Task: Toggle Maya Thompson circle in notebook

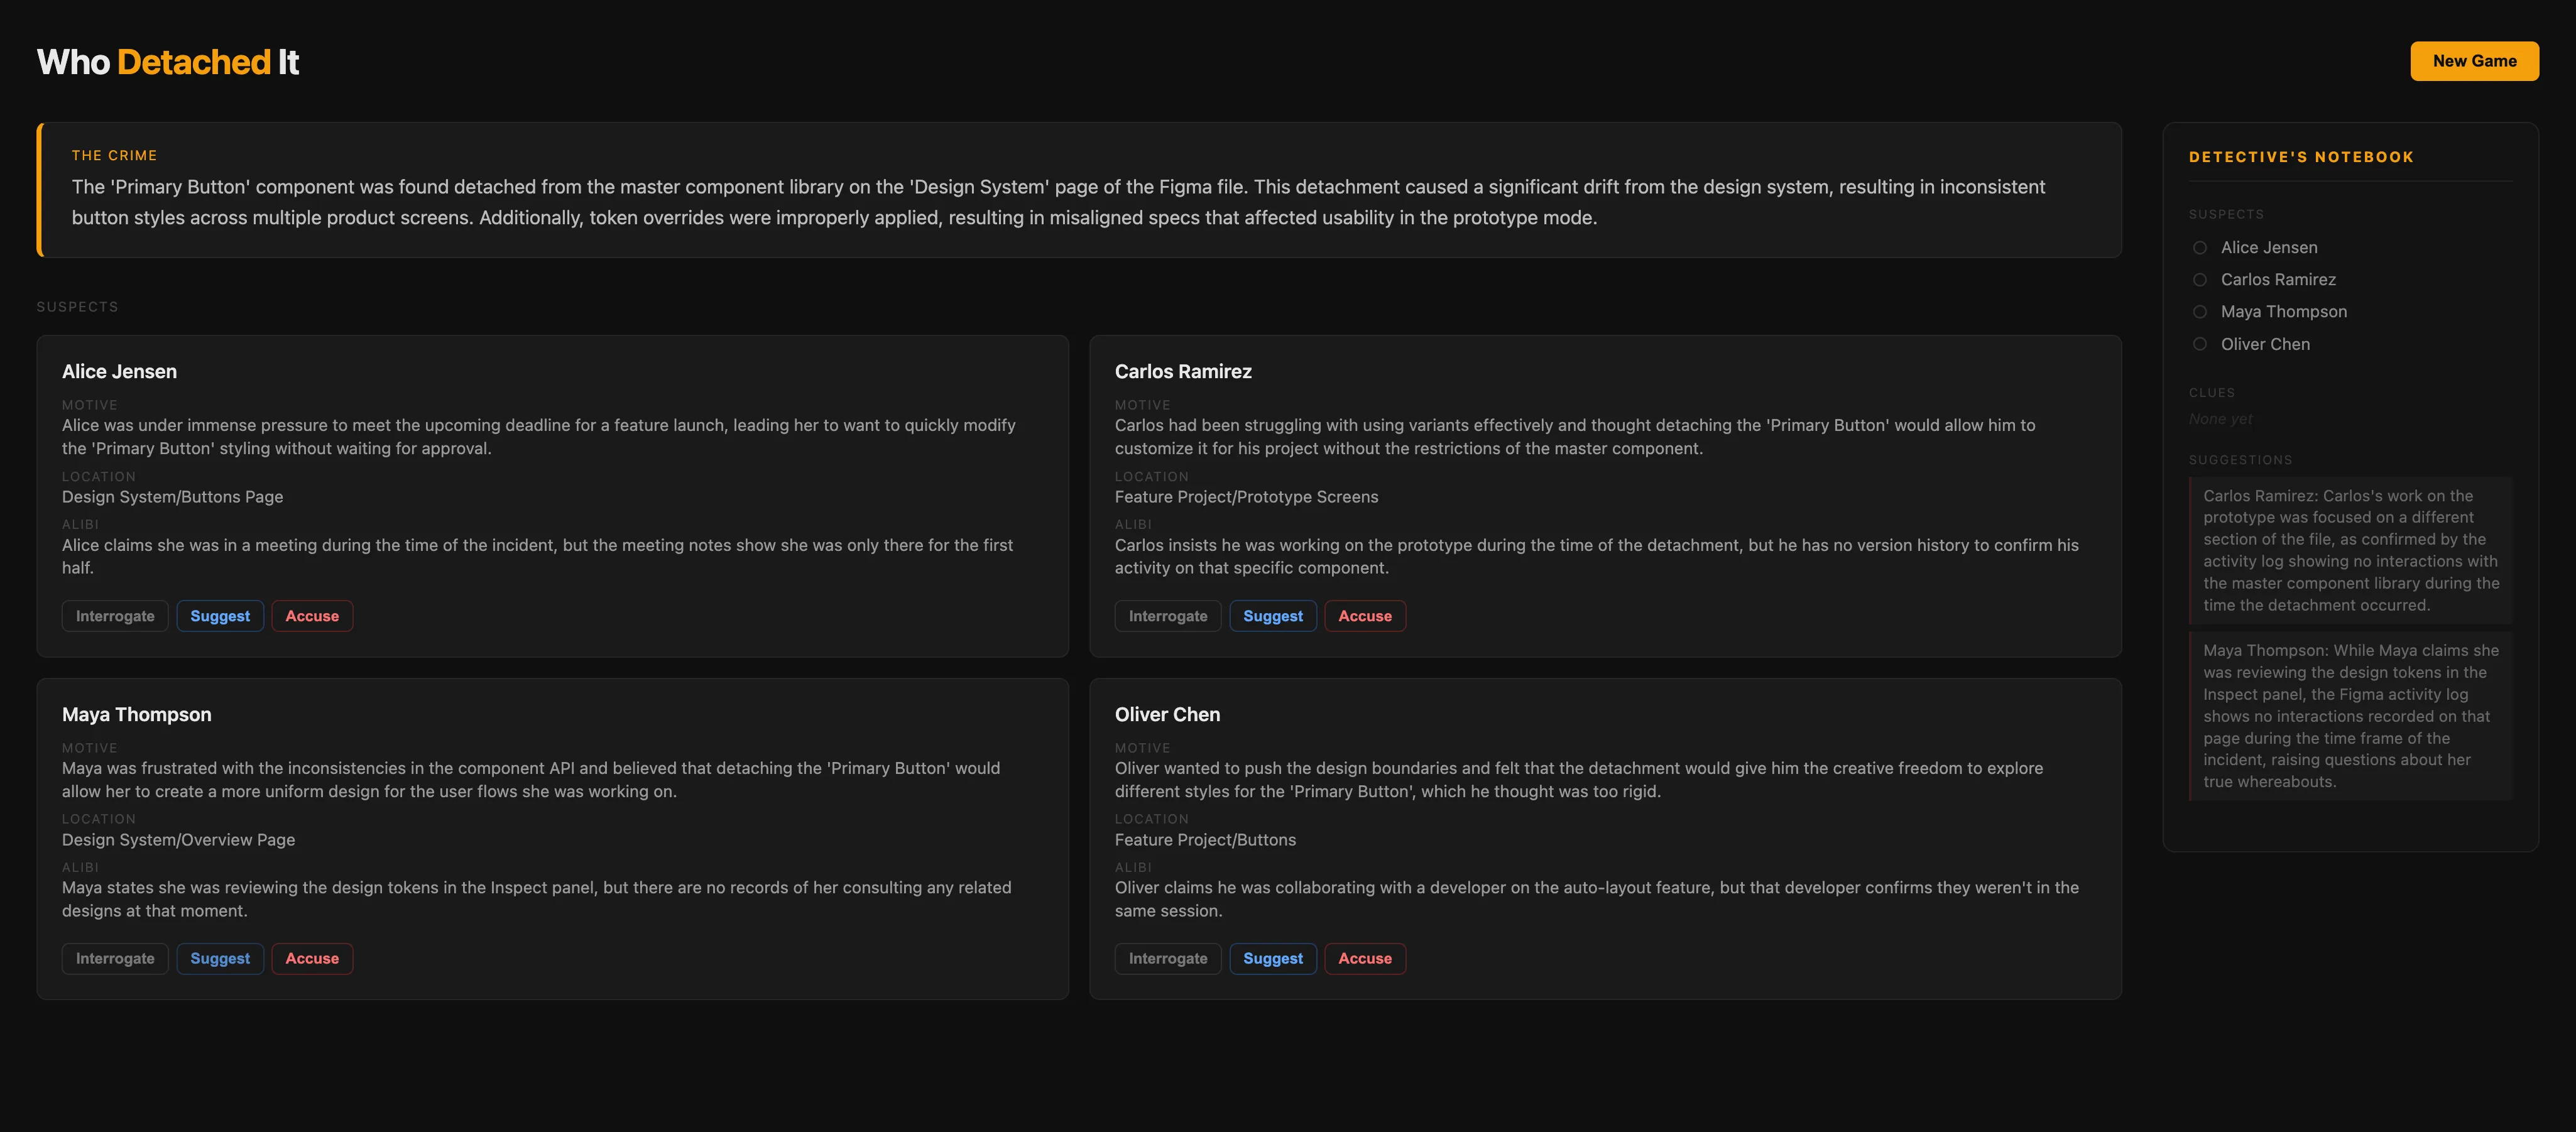Action: click(x=2200, y=312)
